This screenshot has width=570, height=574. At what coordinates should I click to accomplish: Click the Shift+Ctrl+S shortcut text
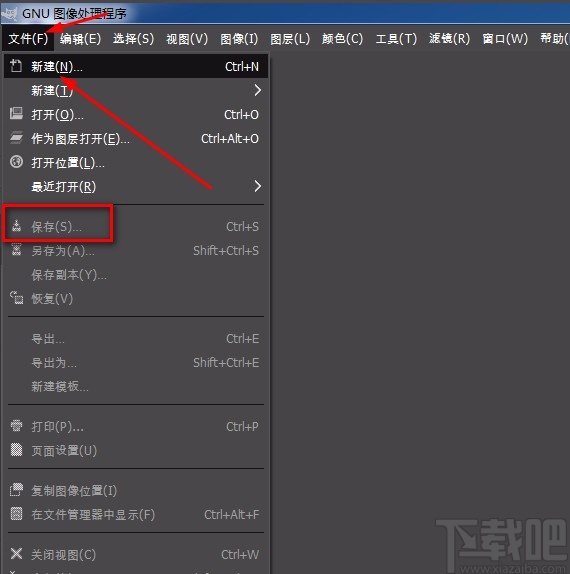226,251
